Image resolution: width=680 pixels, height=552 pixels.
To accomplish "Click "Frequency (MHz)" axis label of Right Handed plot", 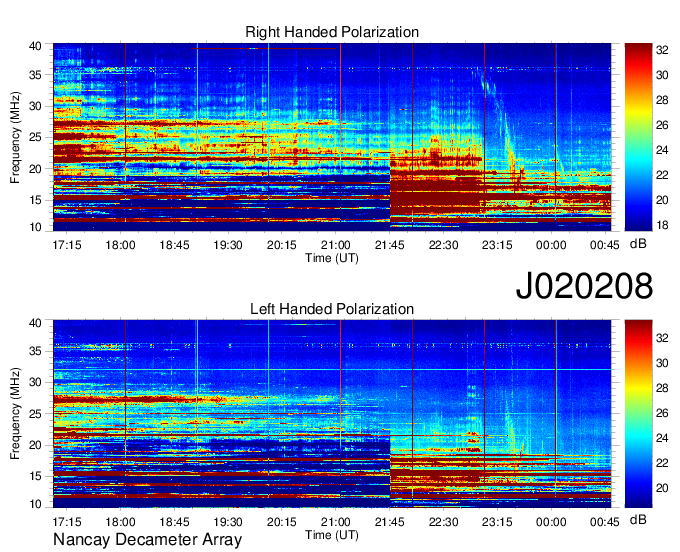I will point(15,137).
